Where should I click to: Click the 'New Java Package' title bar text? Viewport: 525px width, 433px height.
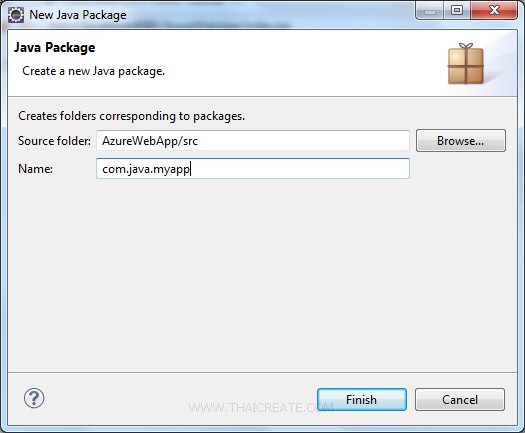pyautogui.click(x=78, y=15)
